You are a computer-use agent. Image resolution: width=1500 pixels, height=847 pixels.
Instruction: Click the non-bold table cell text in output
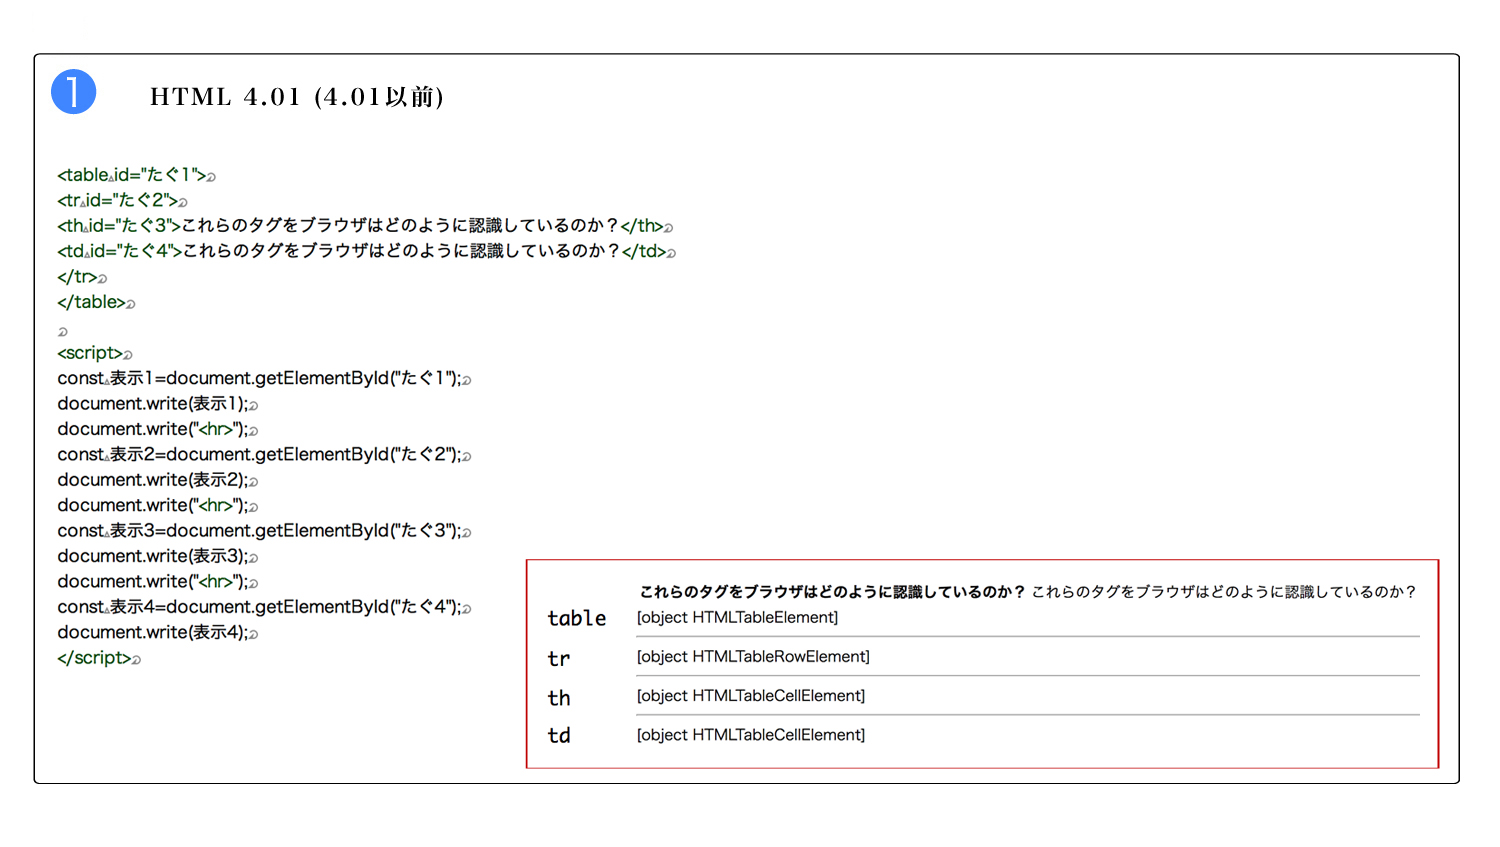tap(1224, 592)
